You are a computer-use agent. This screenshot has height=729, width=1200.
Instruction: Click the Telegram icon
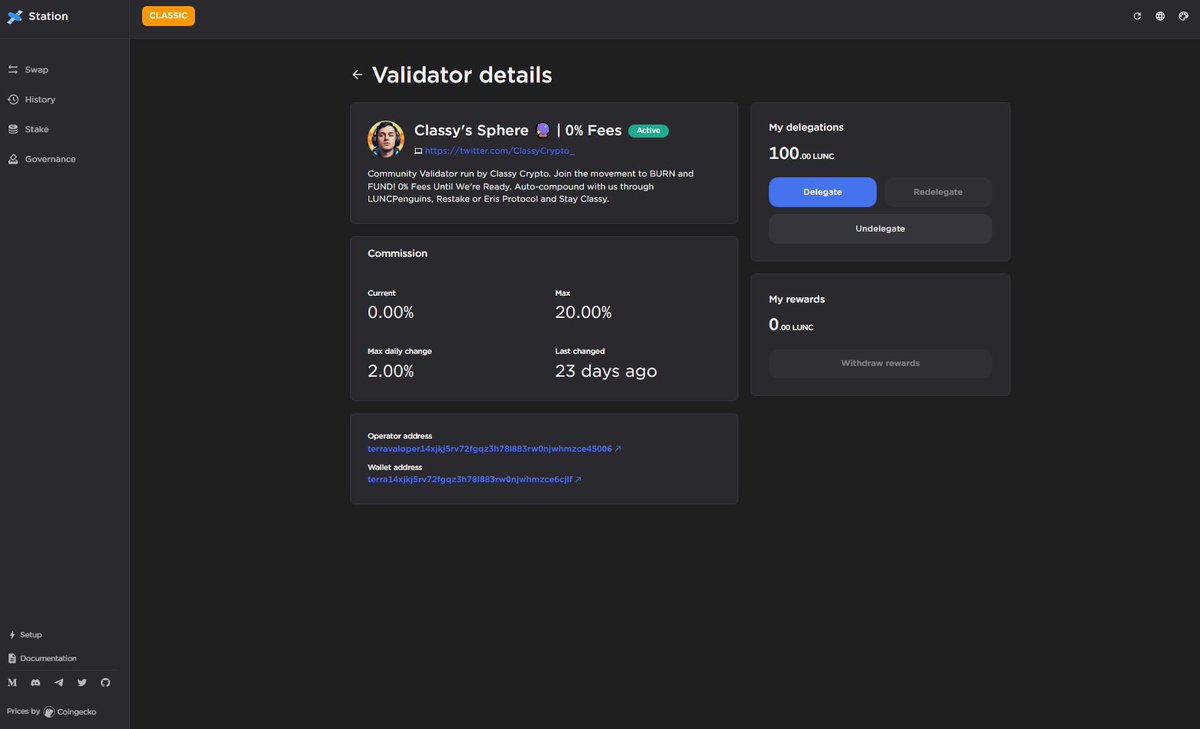point(59,683)
